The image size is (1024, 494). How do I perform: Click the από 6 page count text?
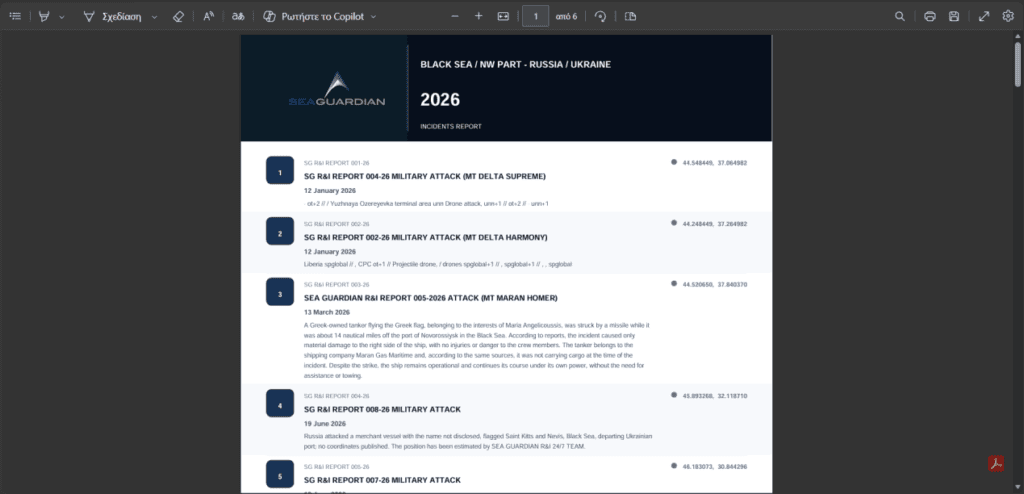coord(566,17)
